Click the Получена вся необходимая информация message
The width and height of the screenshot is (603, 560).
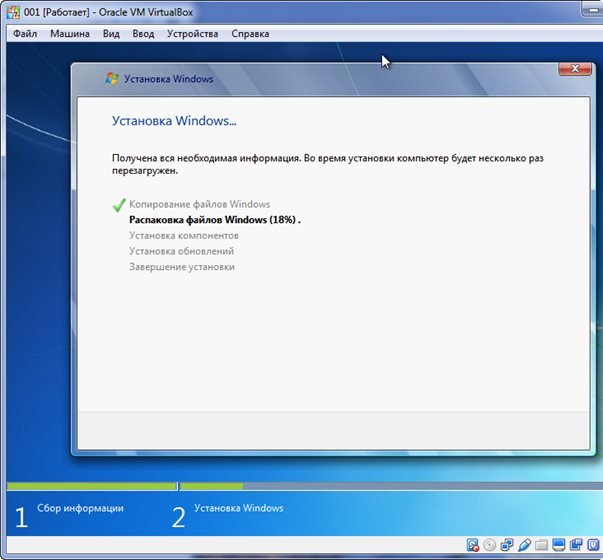click(328, 164)
